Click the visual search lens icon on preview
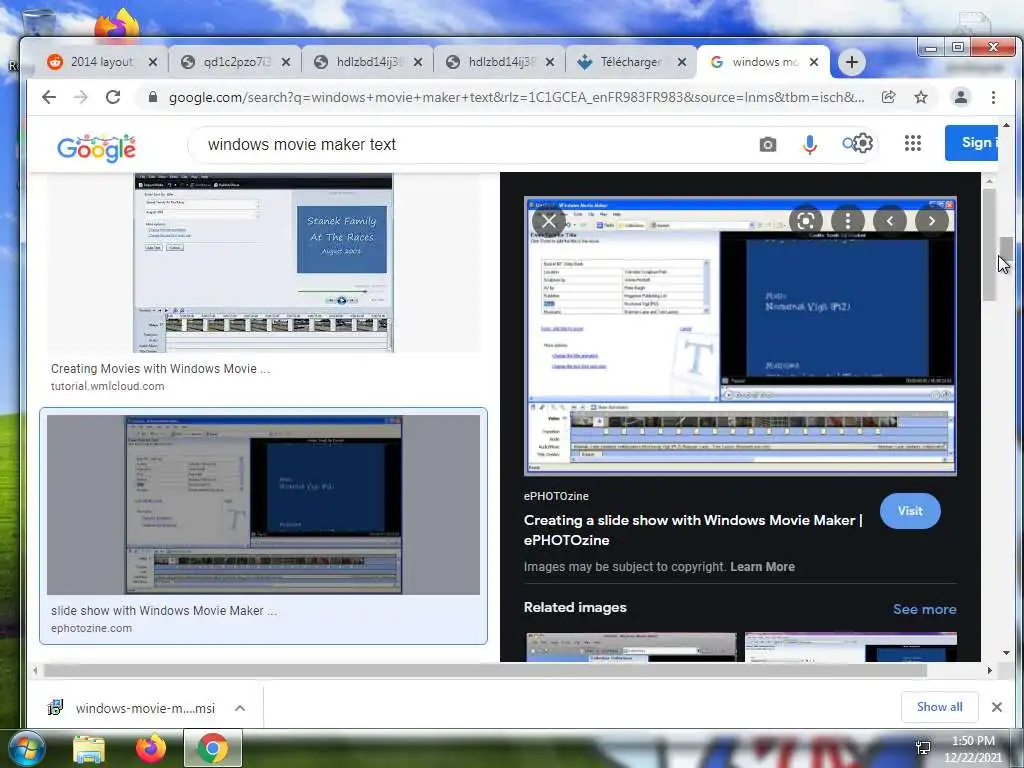Viewport: 1024px width, 768px height. [806, 221]
